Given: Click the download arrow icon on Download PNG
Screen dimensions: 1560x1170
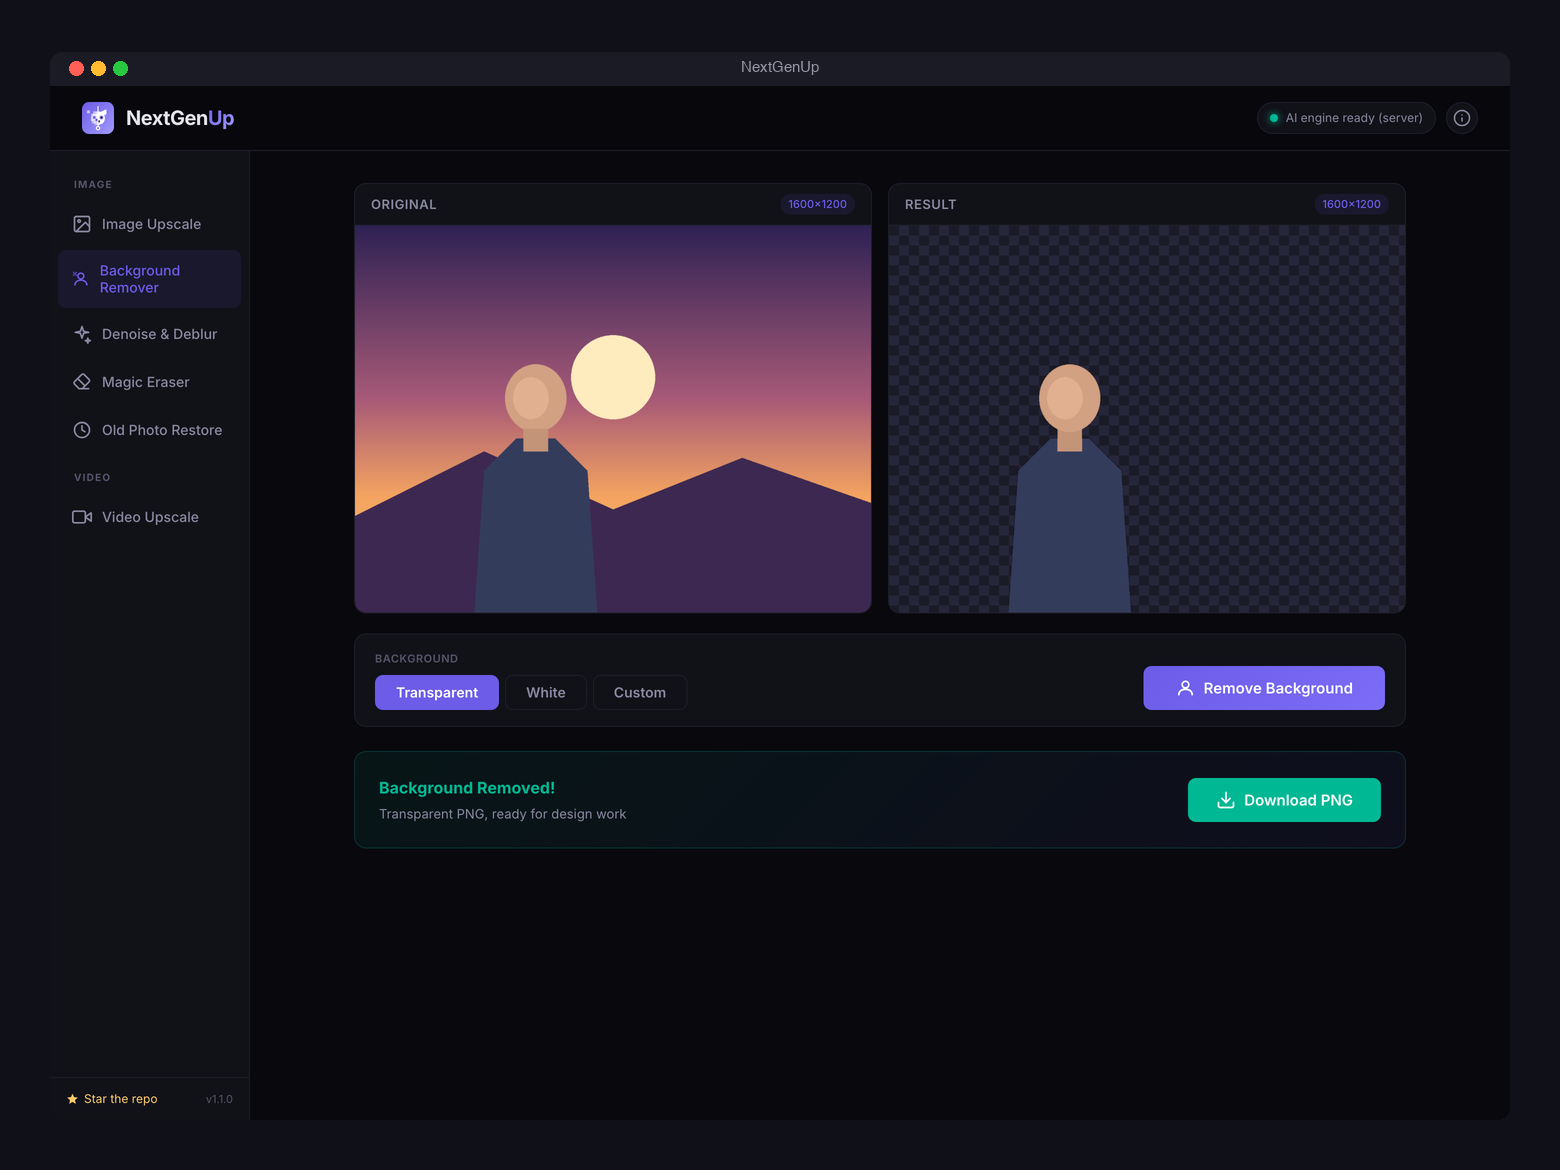Looking at the screenshot, I should click(1225, 800).
